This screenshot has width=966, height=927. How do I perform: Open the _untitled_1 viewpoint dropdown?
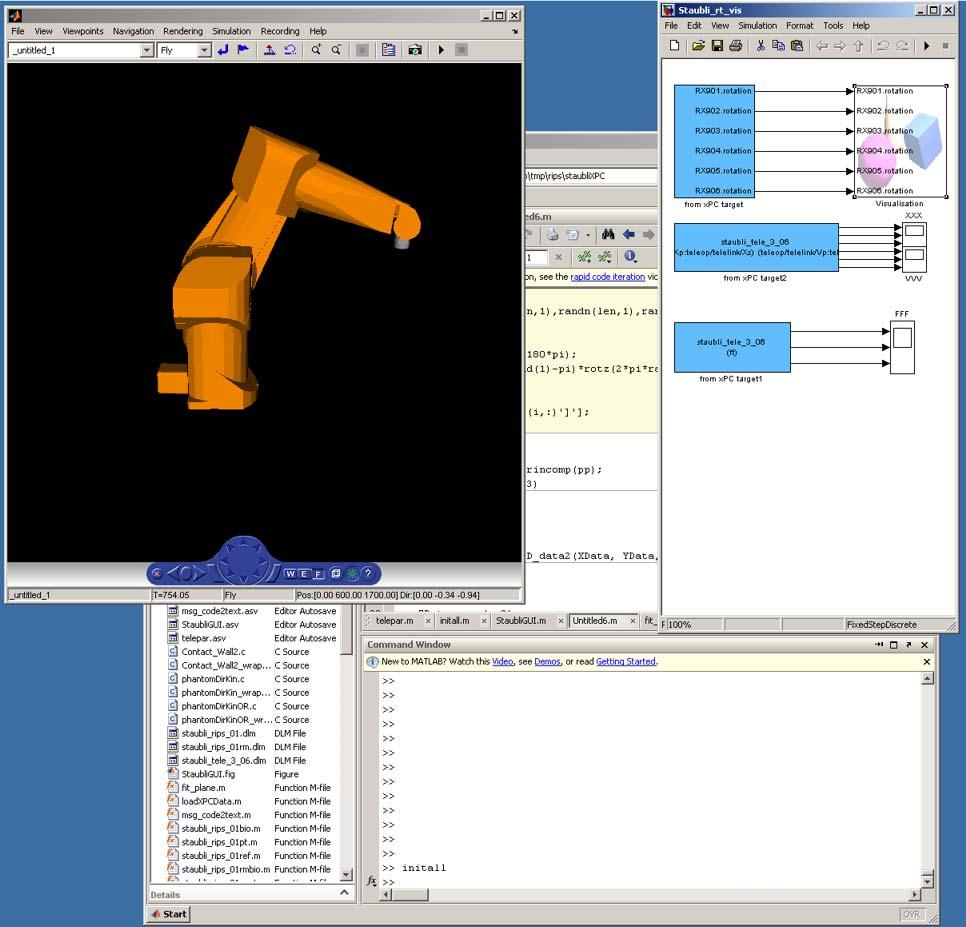pos(147,51)
